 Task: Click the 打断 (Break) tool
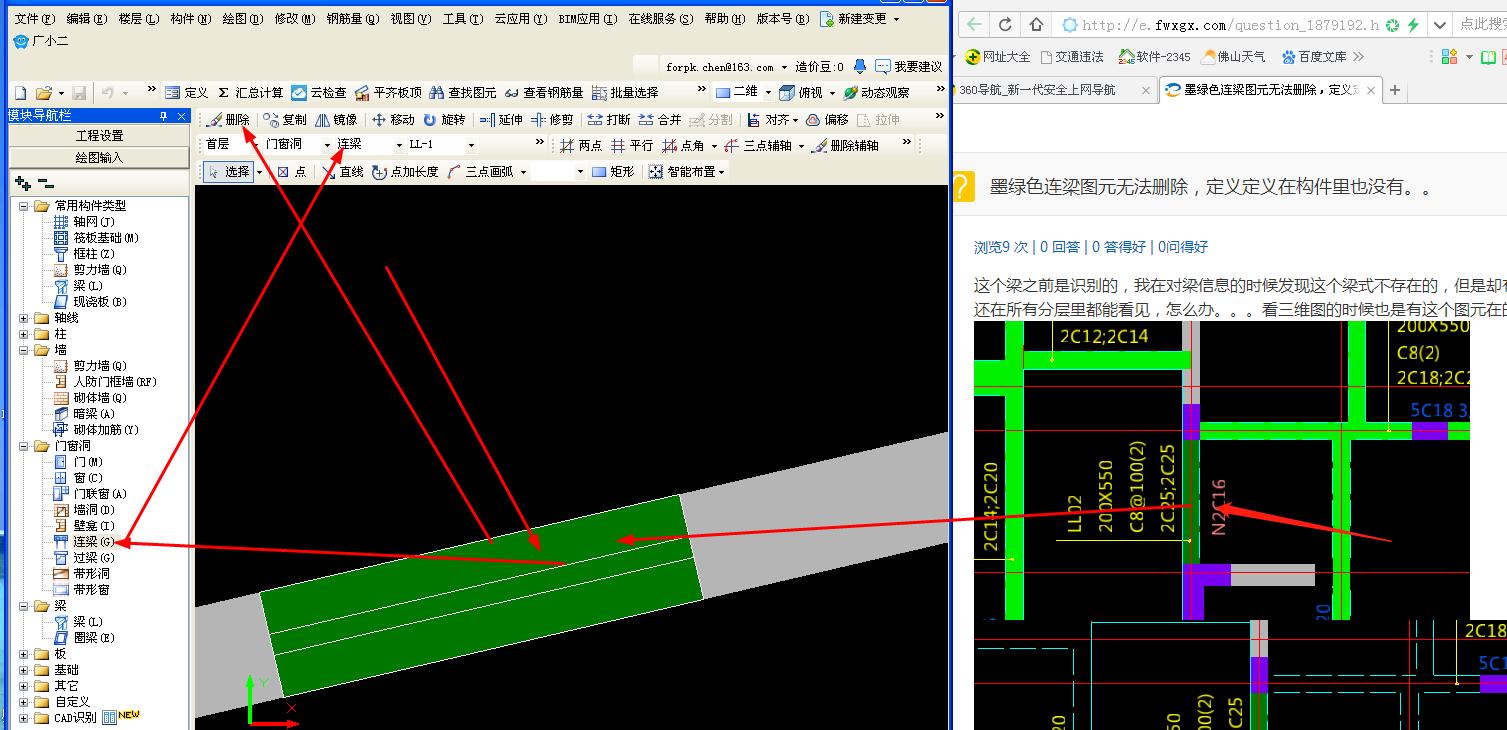tap(609, 120)
